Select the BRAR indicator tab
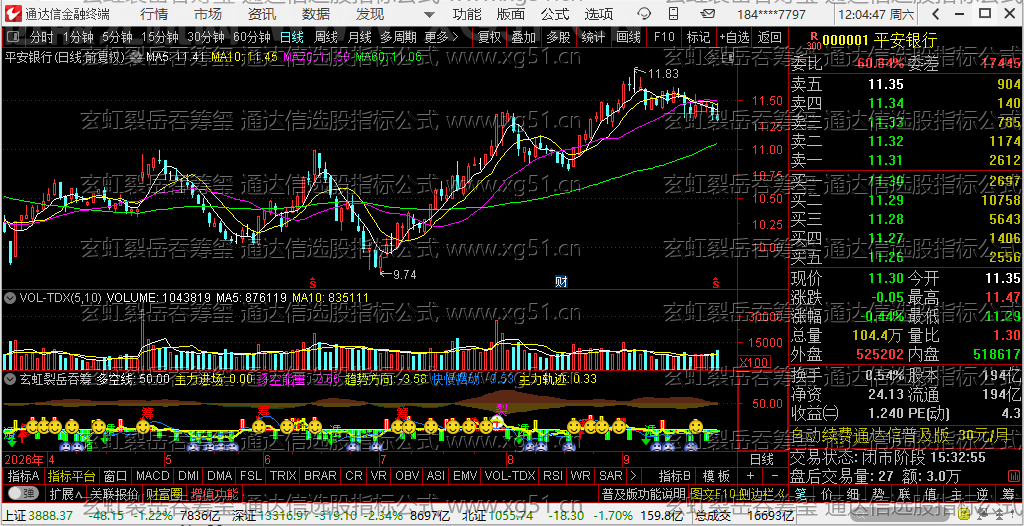The width and height of the screenshot is (1024, 526). click(320, 476)
